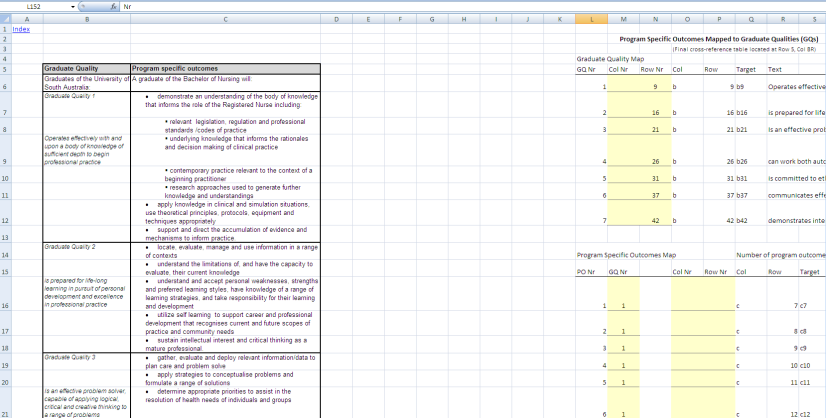
Task: Select row 1 header
Action: [x=5, y=30]
